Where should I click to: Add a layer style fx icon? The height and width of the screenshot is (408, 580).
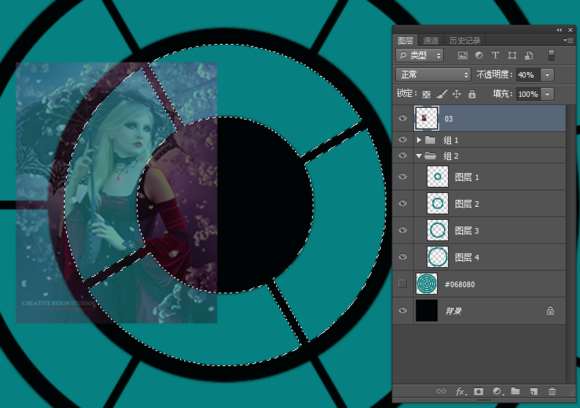click(460, 391)
